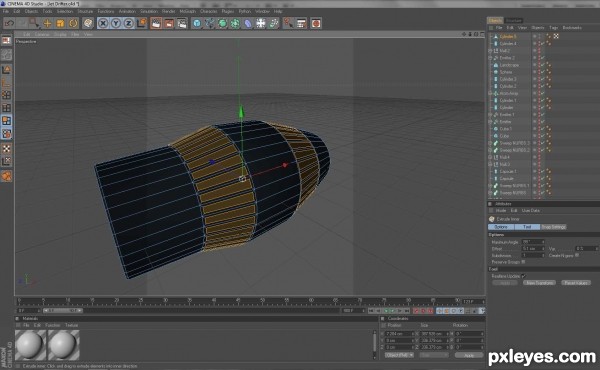Click orange sphere icon in left palette
This screenshot has height=370, width=600.
(x=7, y=176)
